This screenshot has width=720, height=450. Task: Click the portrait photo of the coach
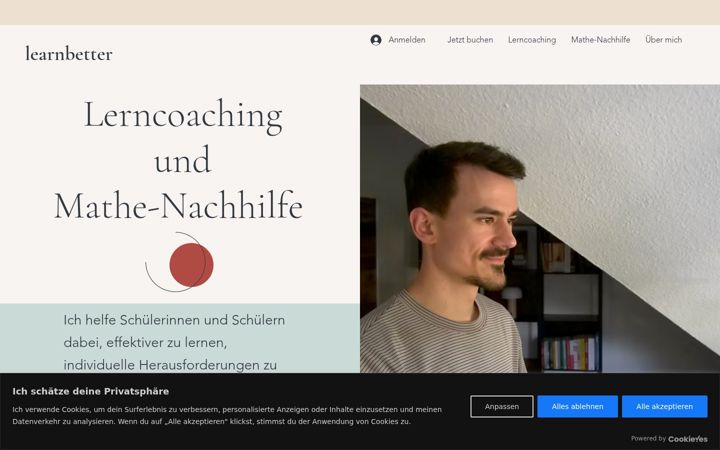pyautogui.click(x=540, y=228)
